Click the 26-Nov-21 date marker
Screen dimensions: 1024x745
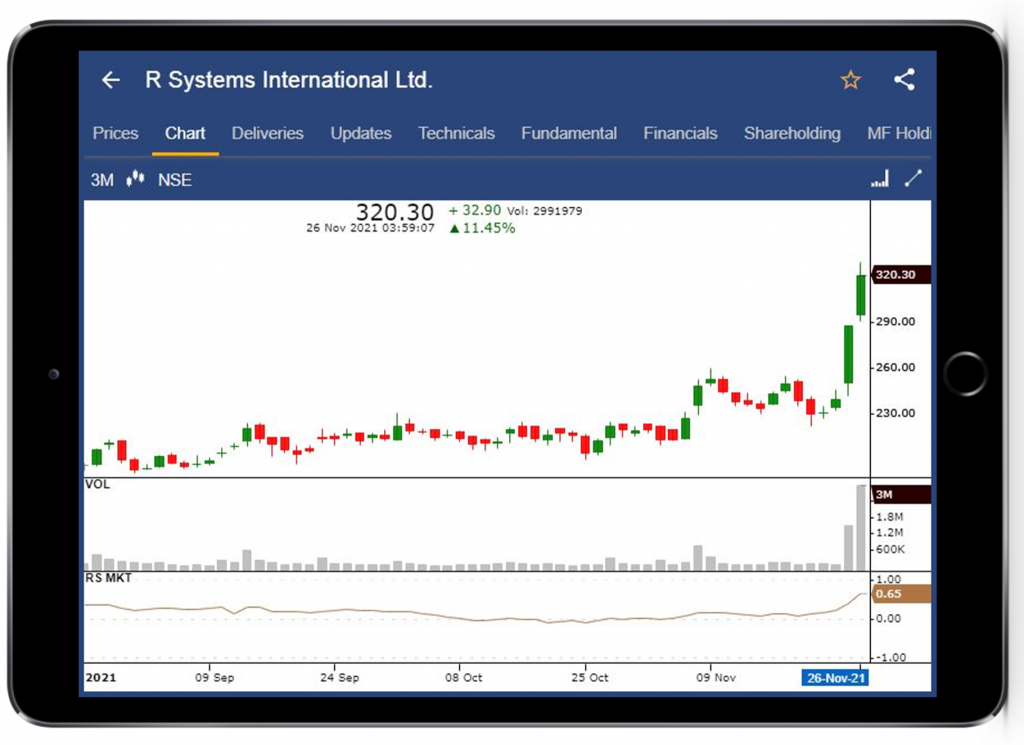(835, 678)
